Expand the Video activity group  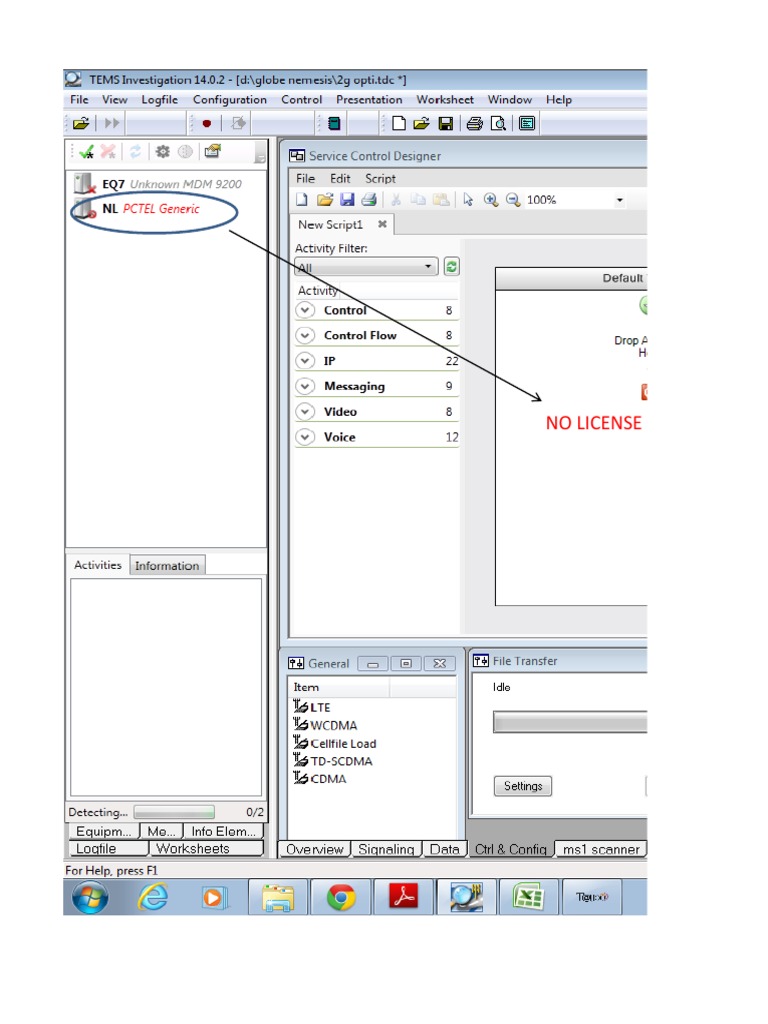click(304, 411)
